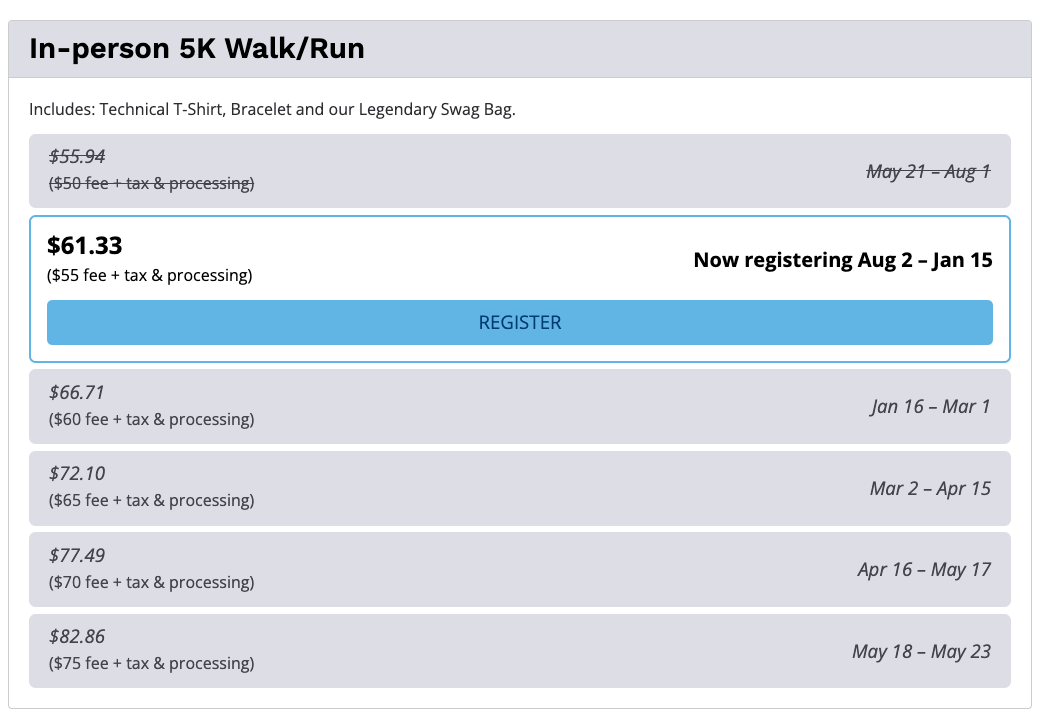
Task: Click the Jan 16 – Mar 1 date range
Action: pos(930,406)
